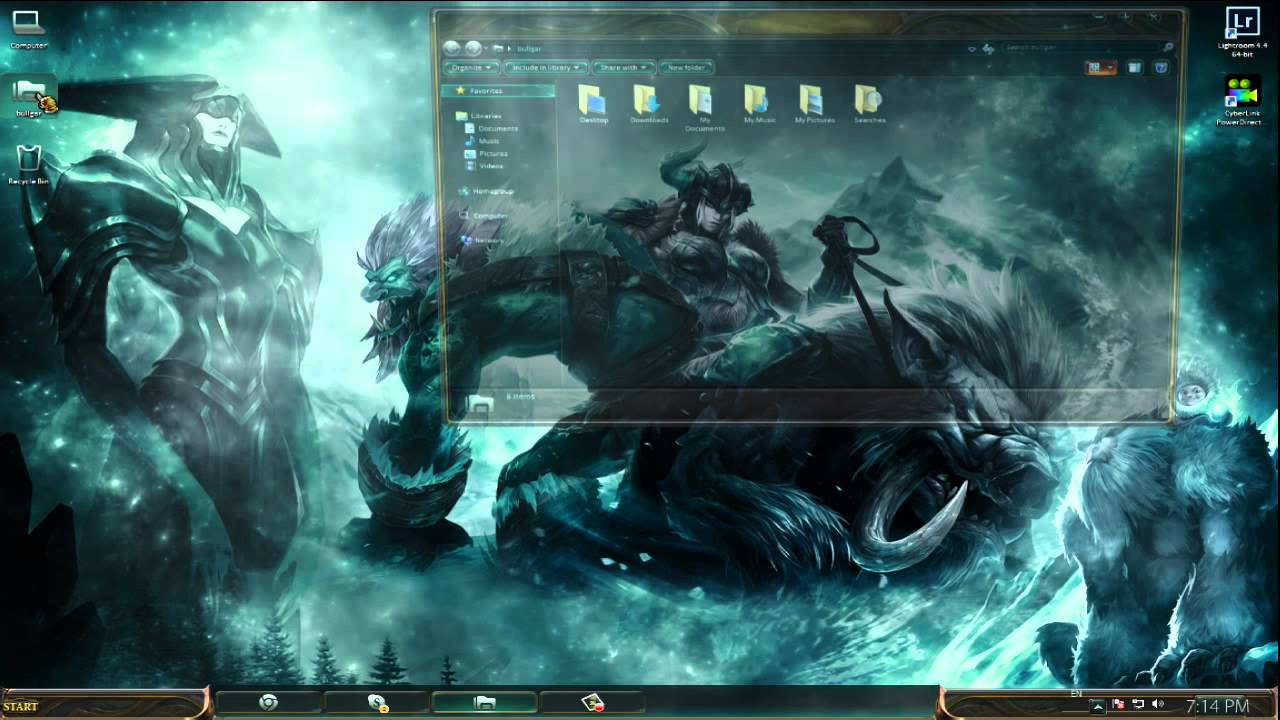Open the Share with menu
This screenshot has height=720, width=1280.
[x=623, y=67]
